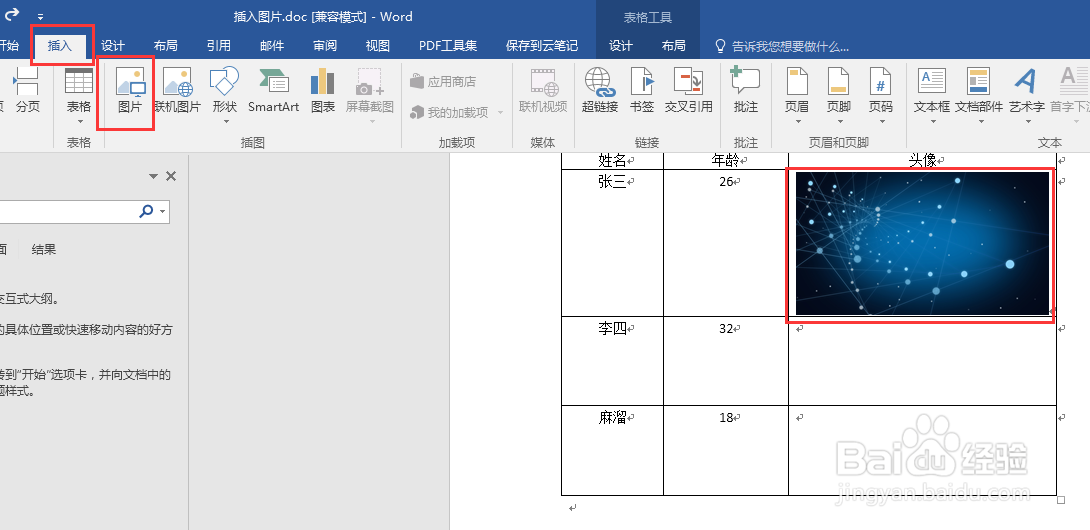Add a 书签 bookmark
1090x530 pixels.
coord(642,91)
